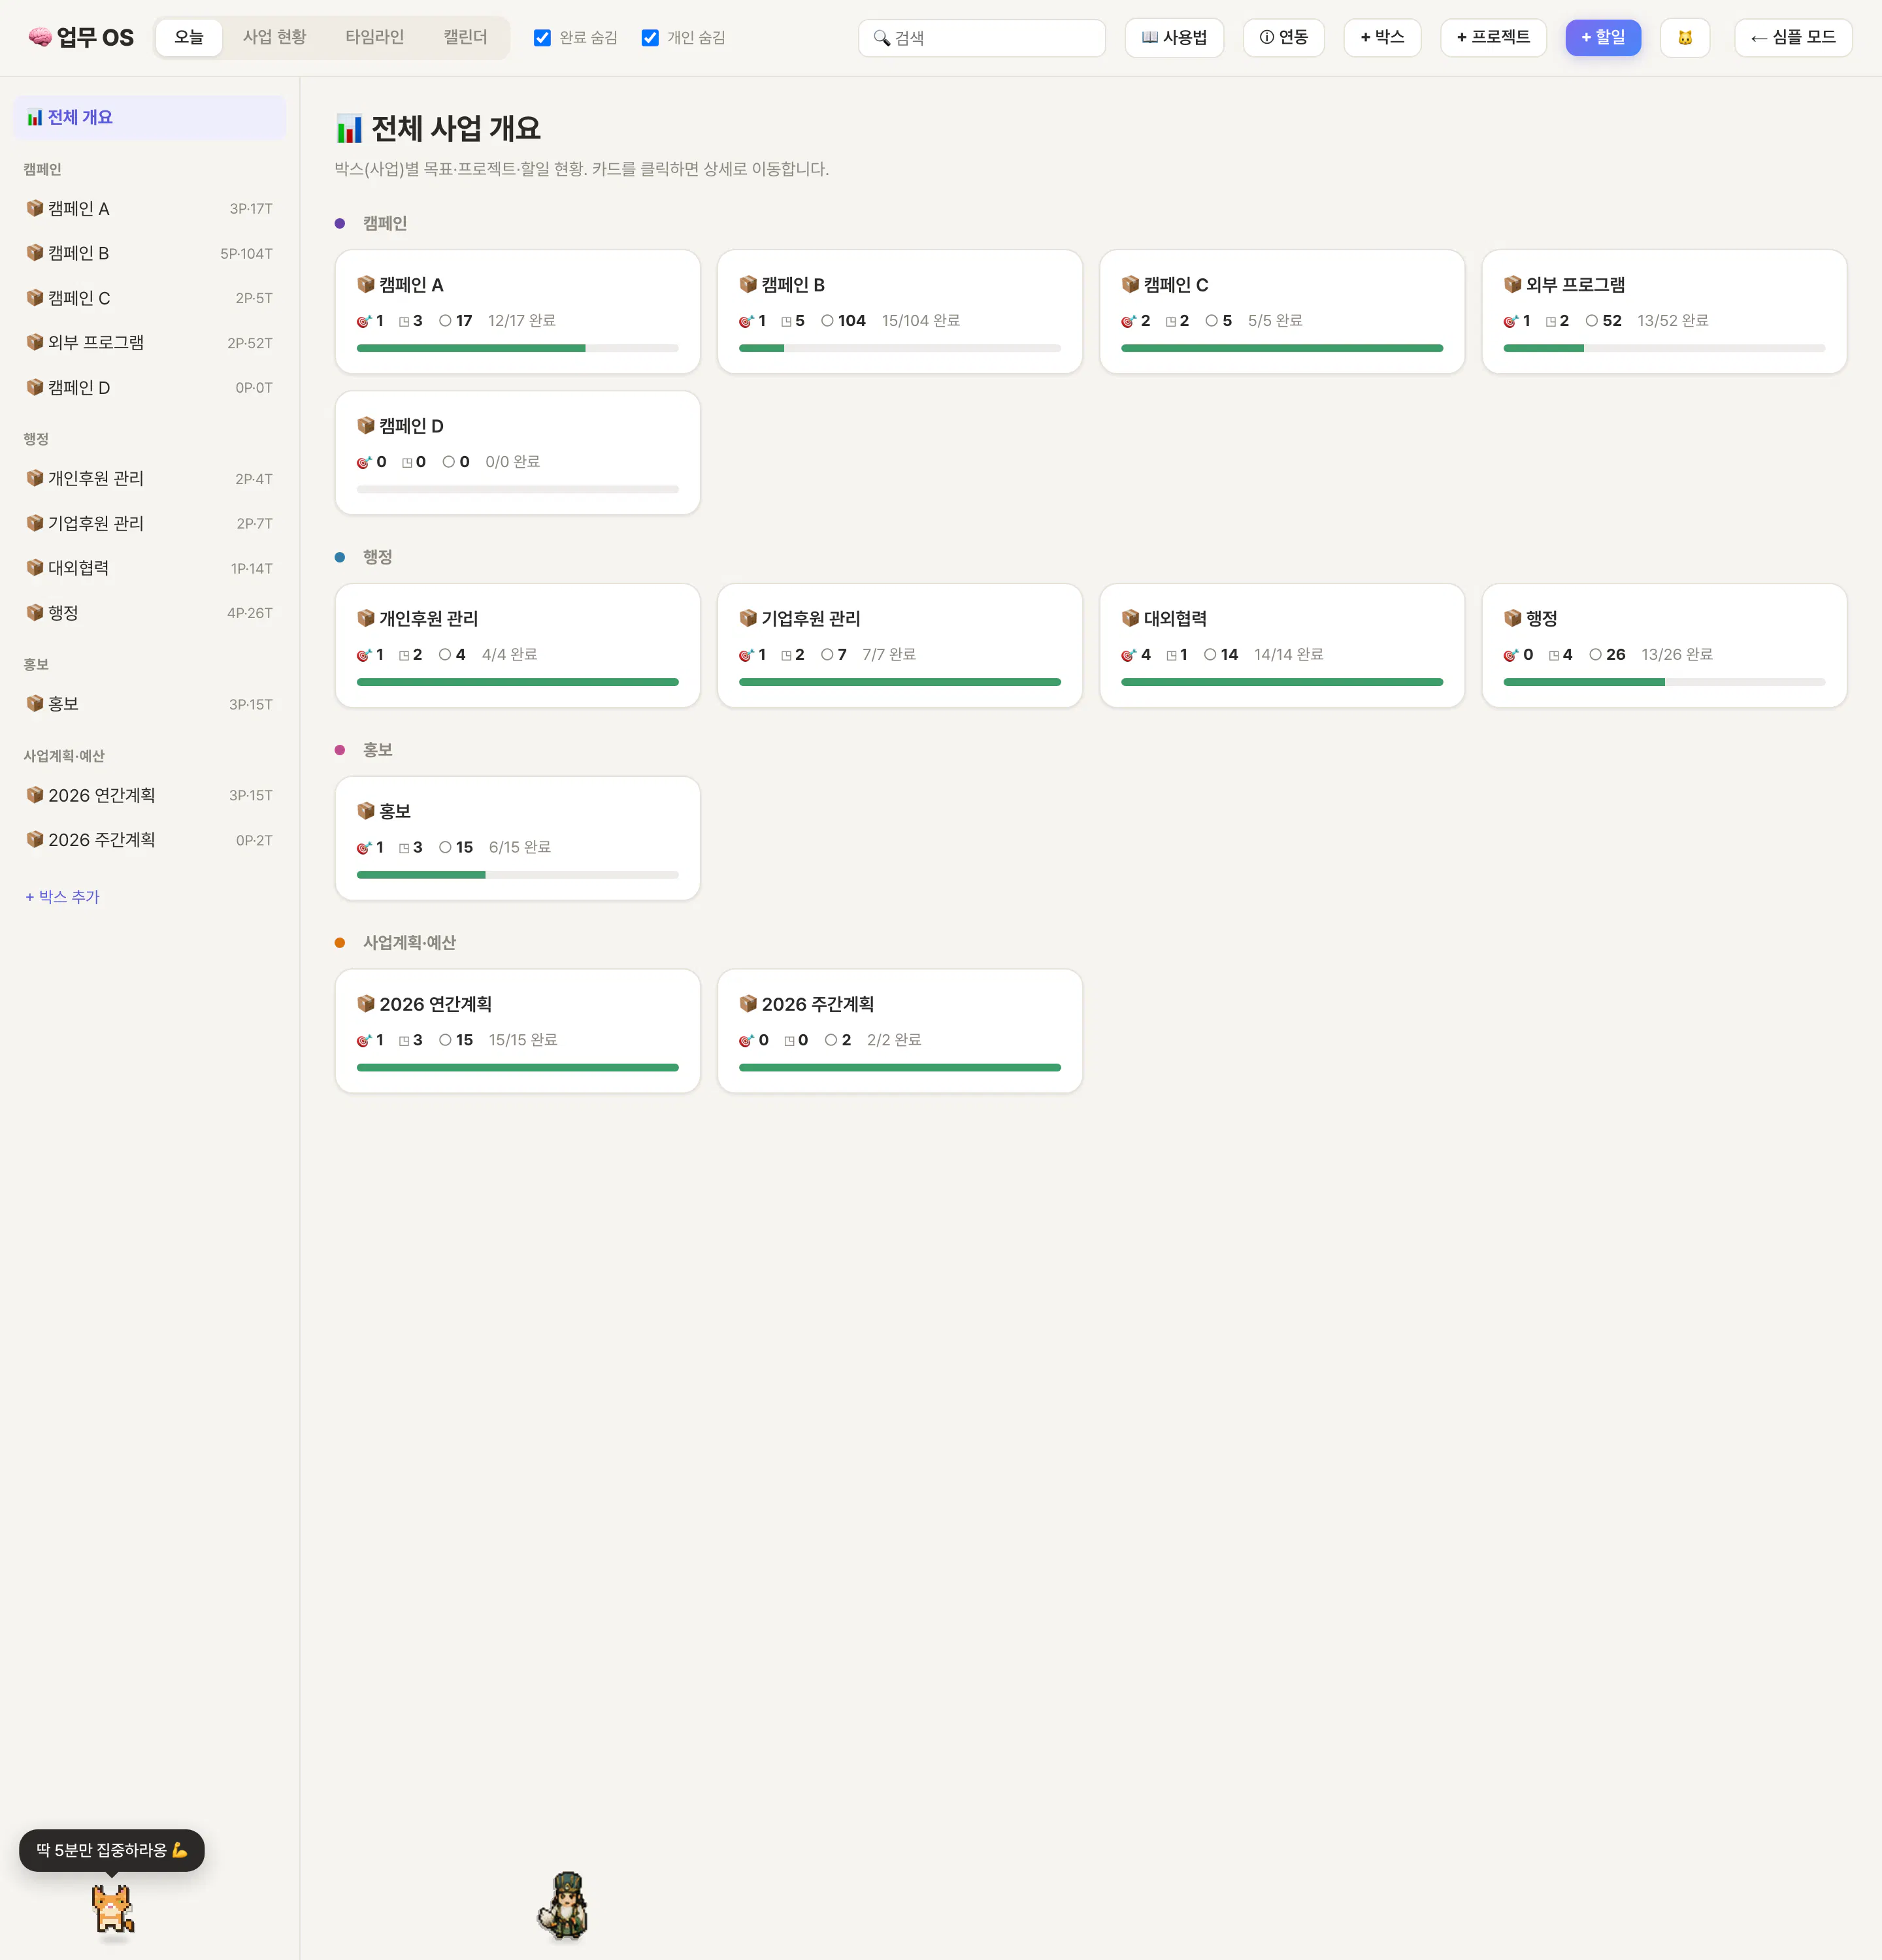This screenshot has height=1960, width=1882.
Task: Click the cat emoji button in toolbar
Action: [x=1684, y=37]
